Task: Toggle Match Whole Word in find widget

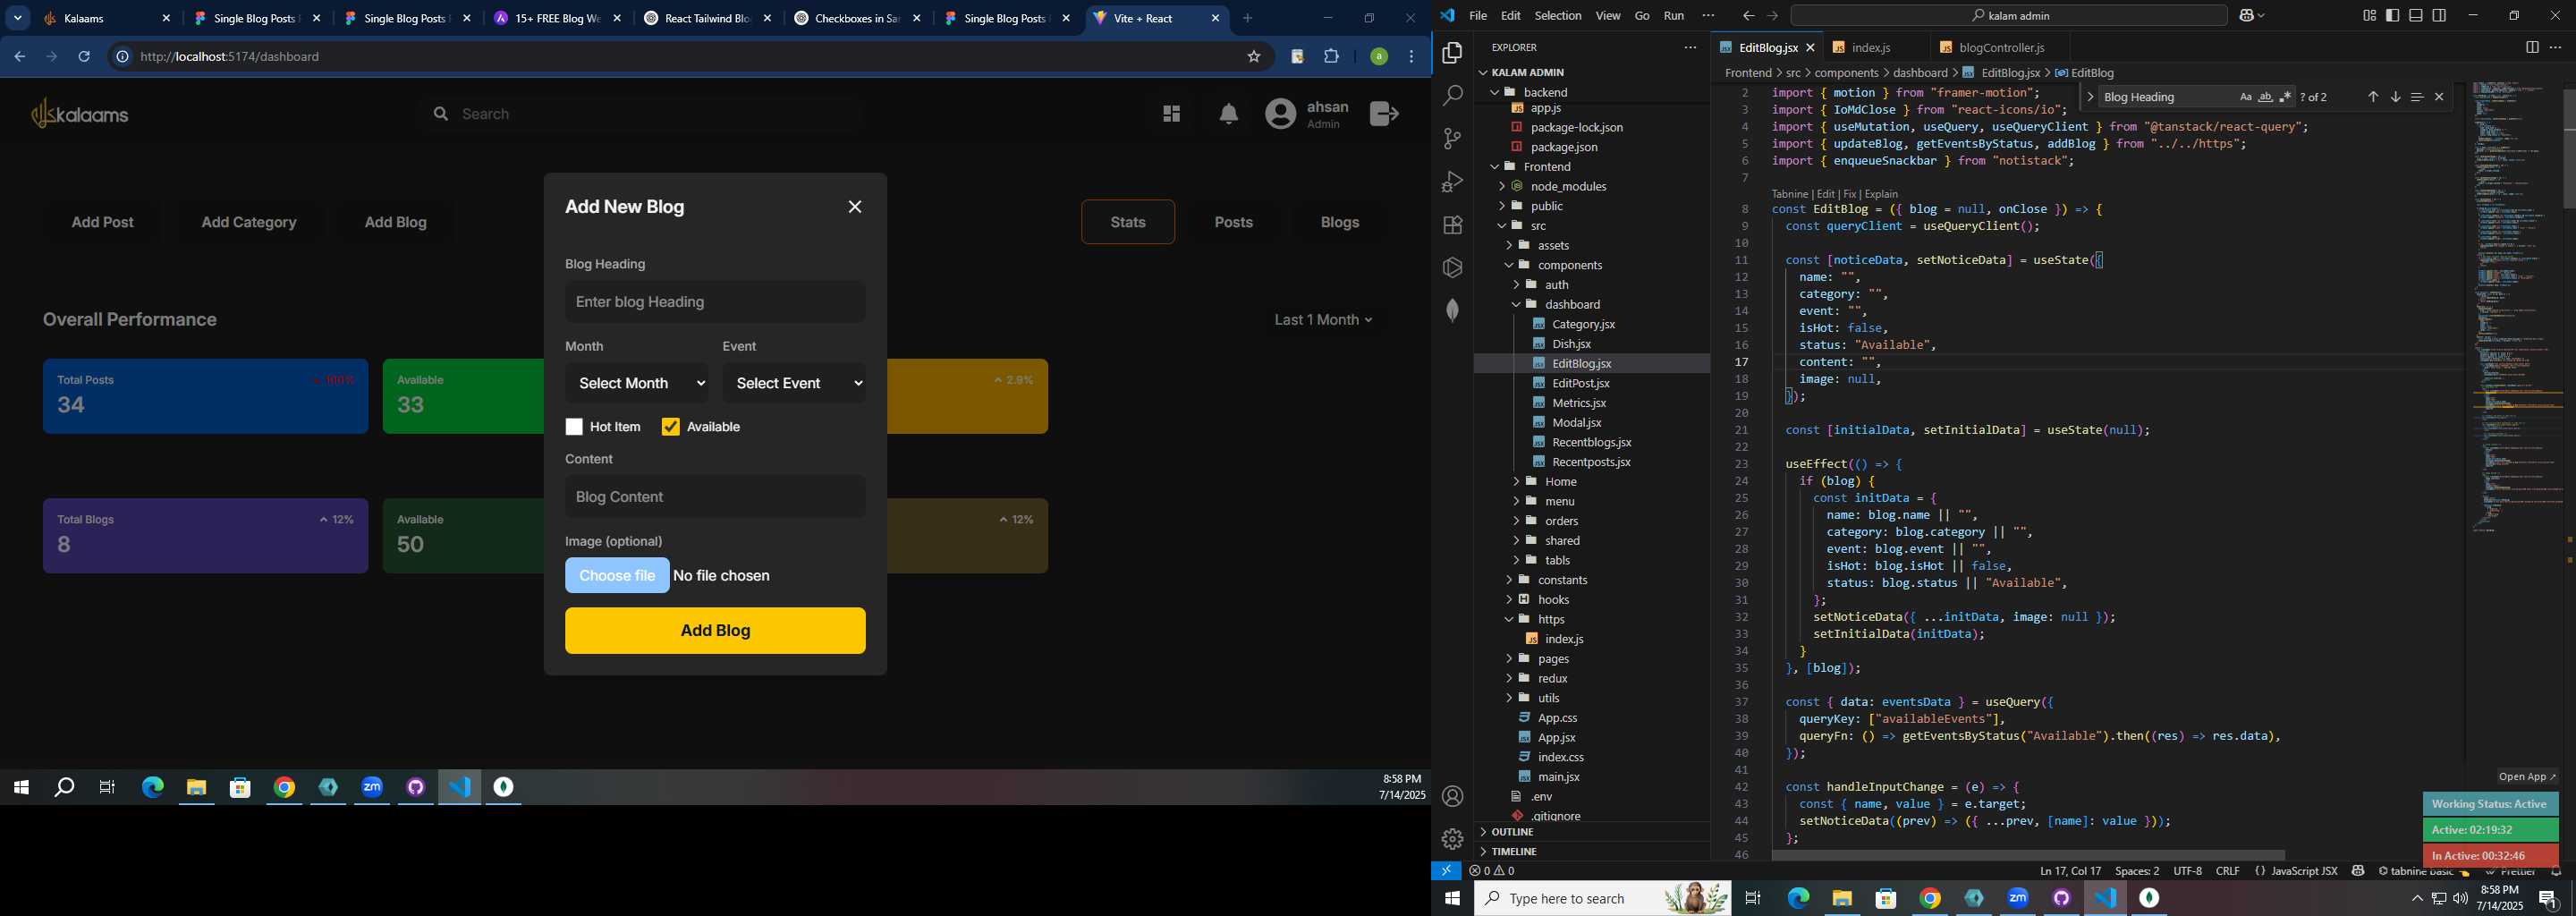Action: (x=2266, y=97)
